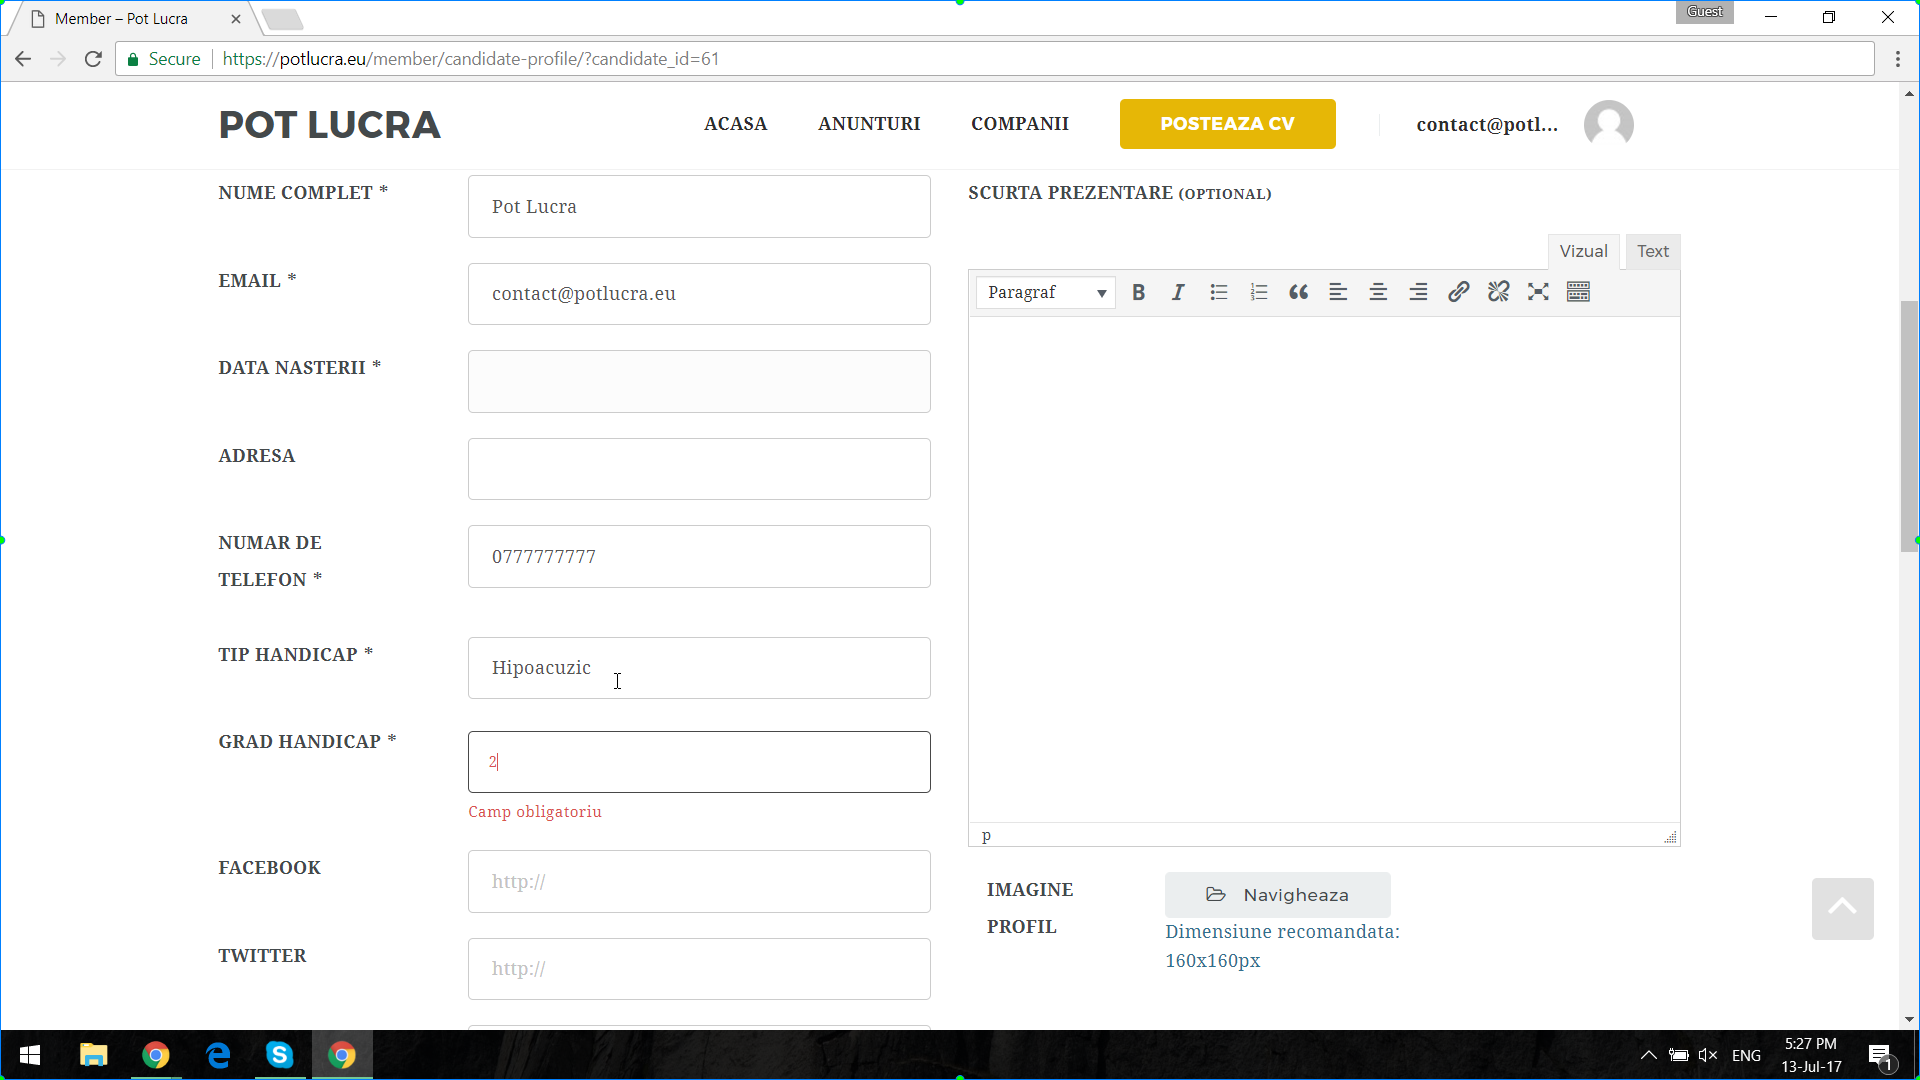Show the toolbar toggle (kitchen sink)
The height and width of the screenshot is (1080, 1920).
1578,292
